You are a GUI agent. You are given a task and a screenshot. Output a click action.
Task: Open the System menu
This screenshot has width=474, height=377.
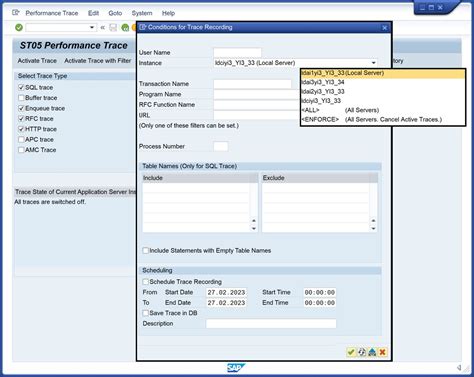tap(142, 13)
